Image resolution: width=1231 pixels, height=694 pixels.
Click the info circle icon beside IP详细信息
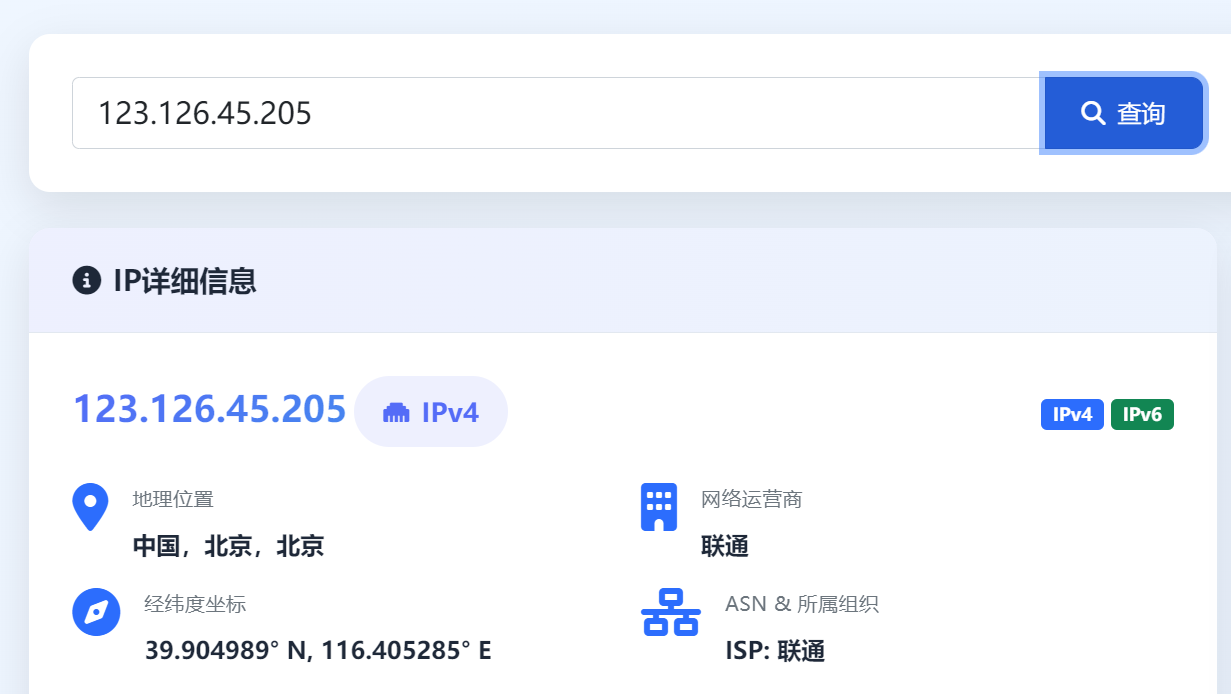coord(89,282)
